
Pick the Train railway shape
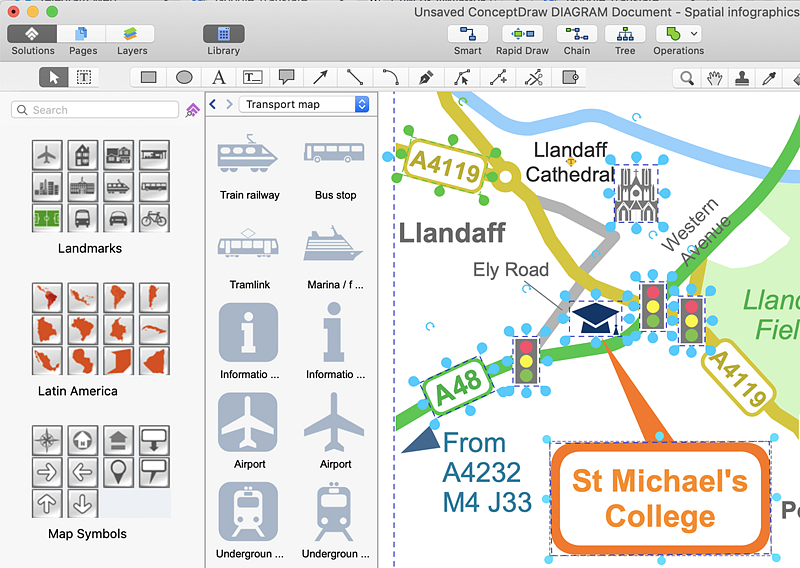(x=247, y=153)
